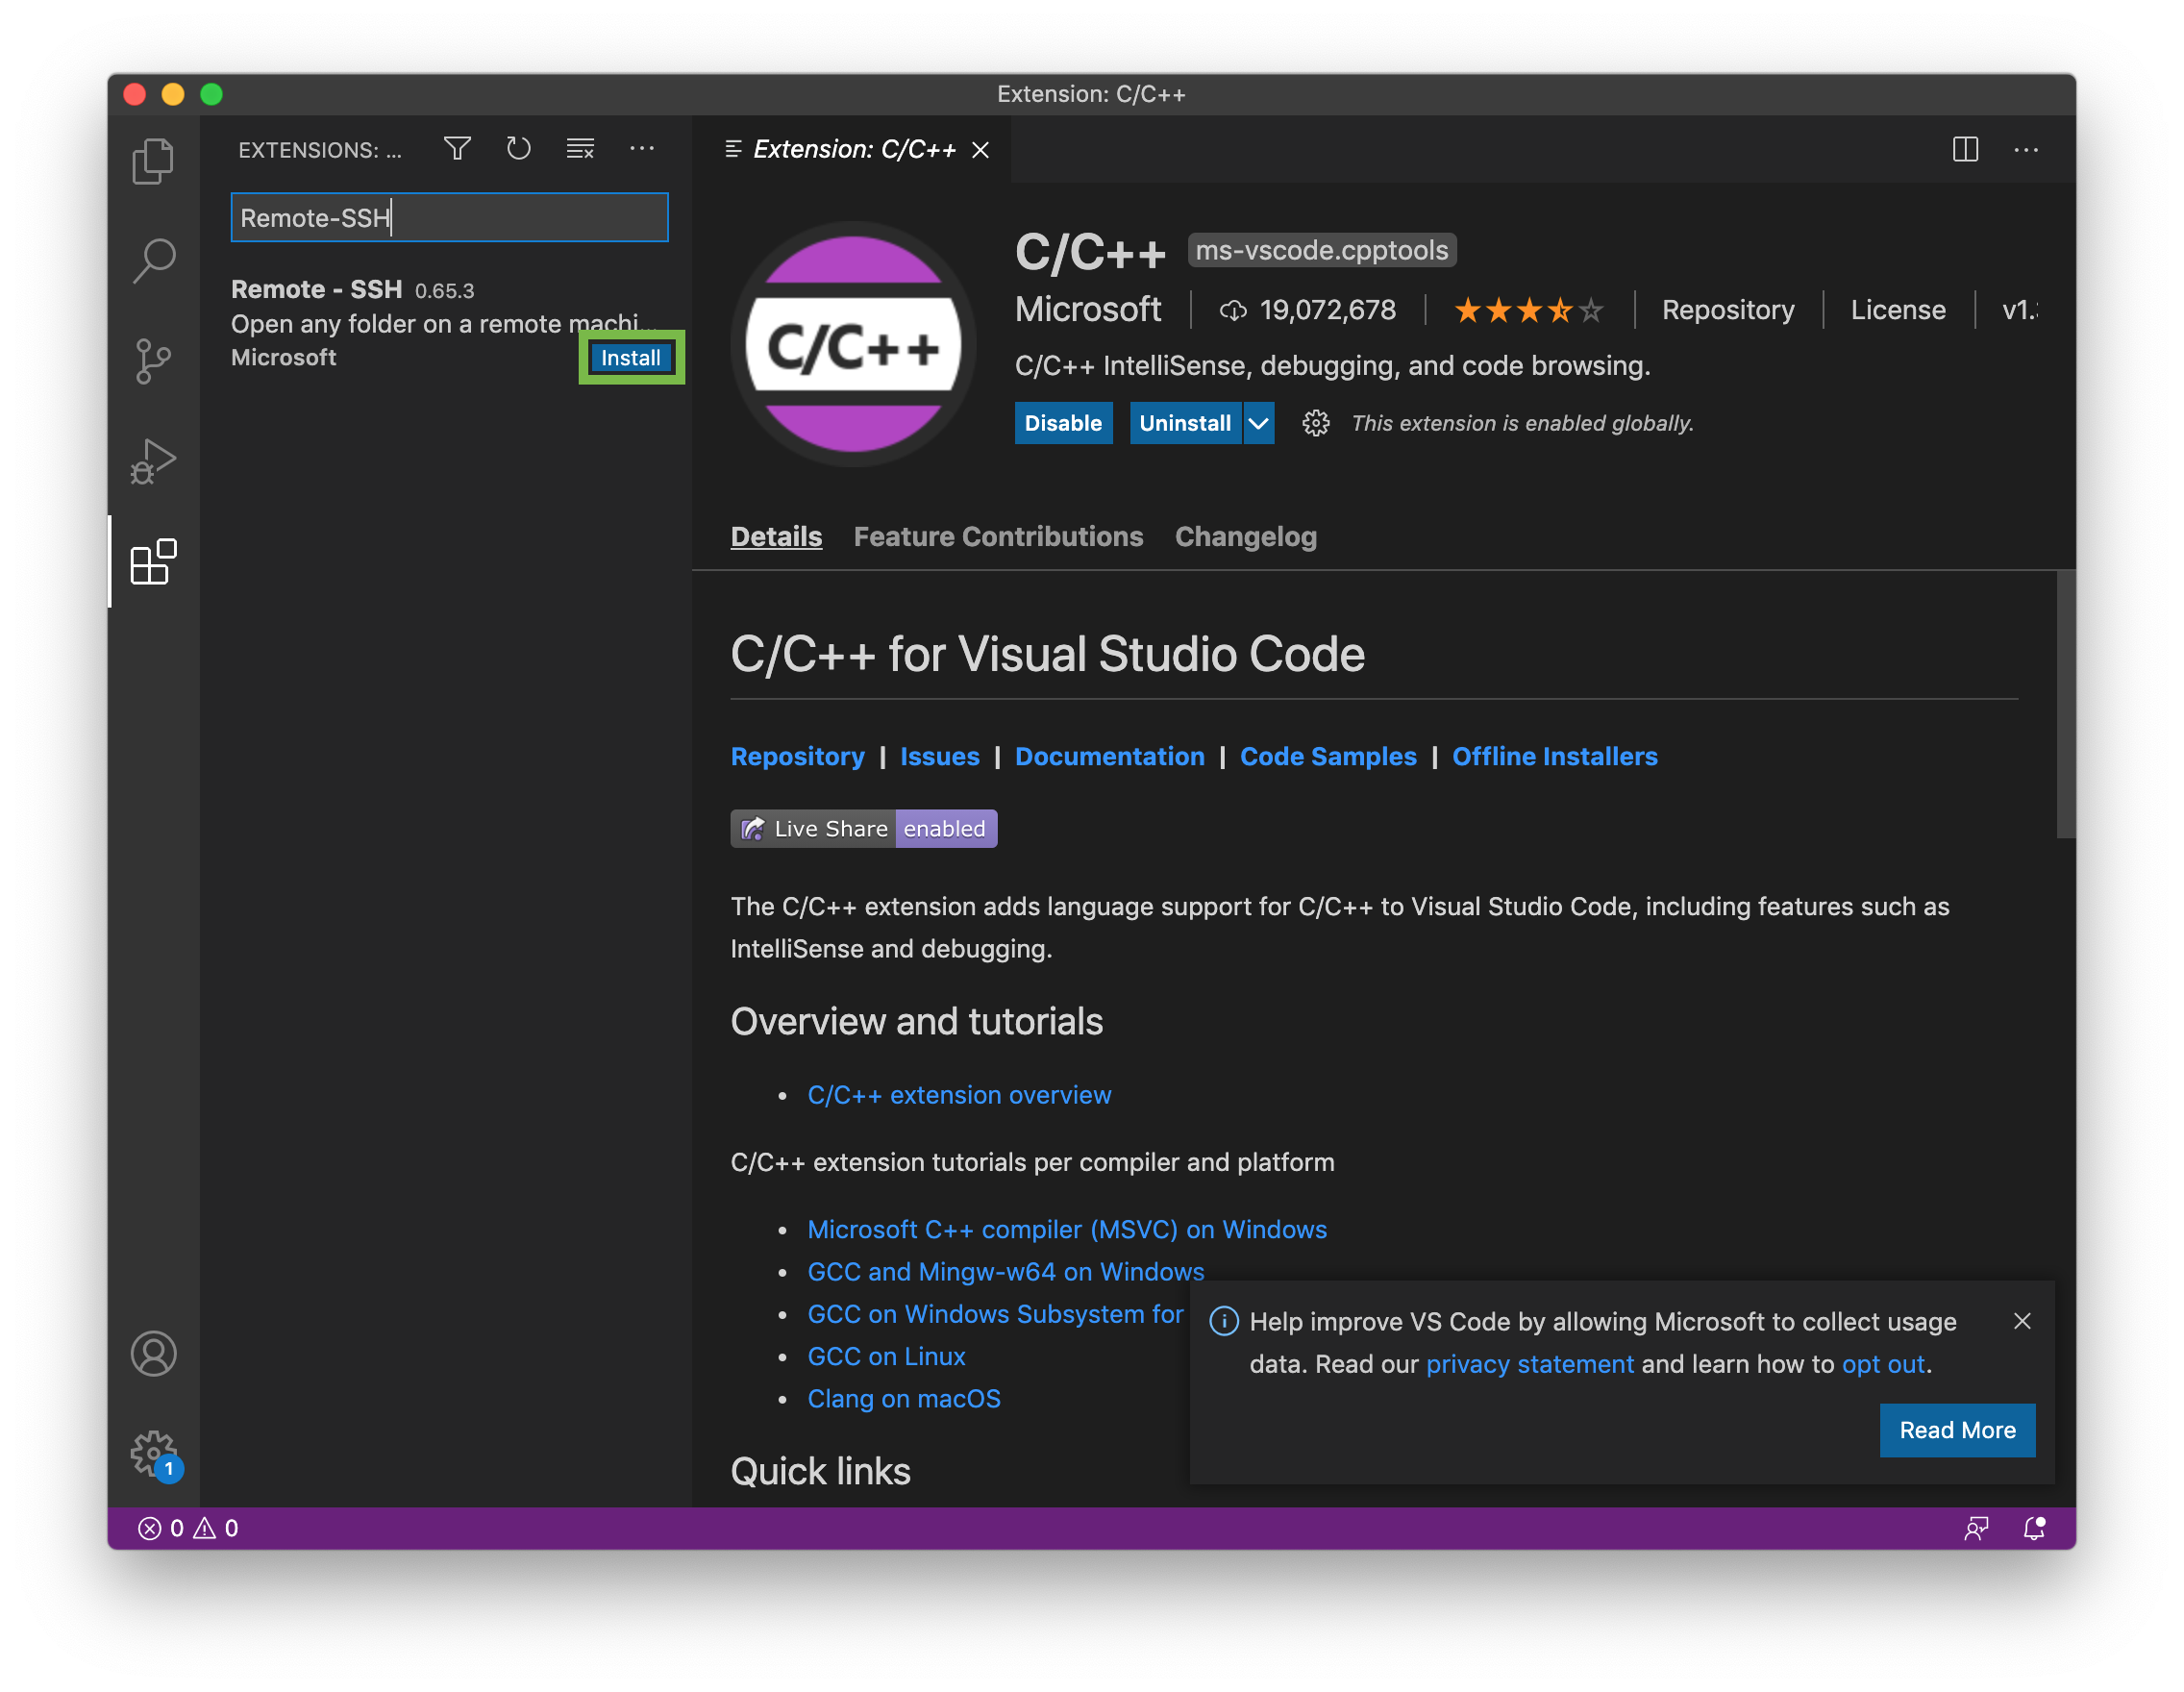2184x1692 pixels.
Task: Open Microsoft C++ compiler (MSVC) on Windows
Action: [1067, 1229]
